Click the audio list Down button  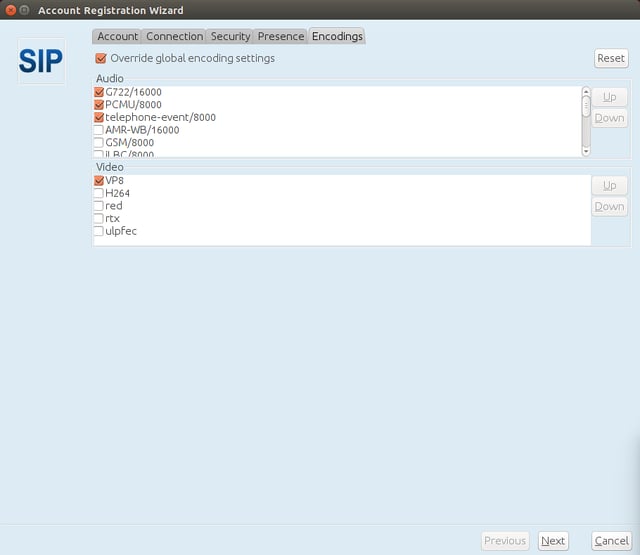609,118
